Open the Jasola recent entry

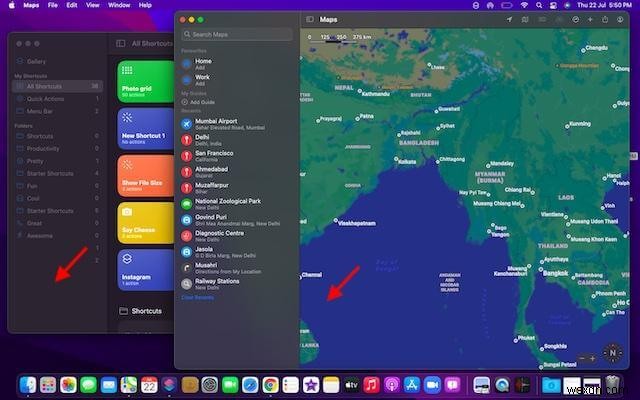click(237, 252)
